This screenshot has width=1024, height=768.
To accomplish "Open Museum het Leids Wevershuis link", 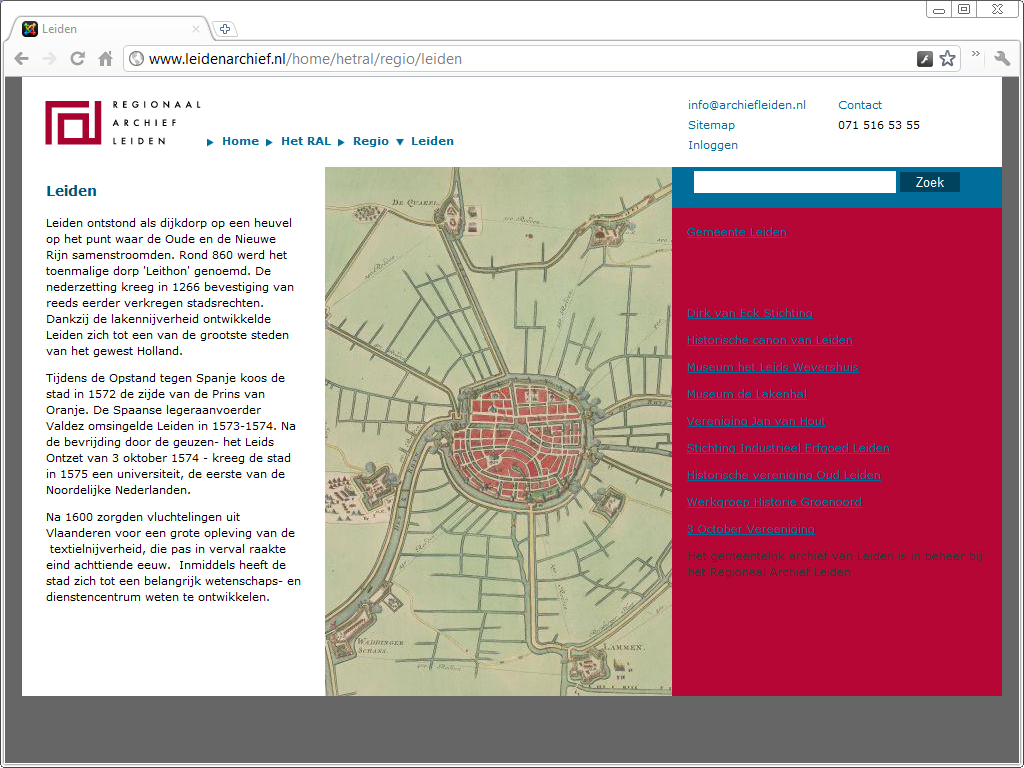I will (x=773, y=367).
